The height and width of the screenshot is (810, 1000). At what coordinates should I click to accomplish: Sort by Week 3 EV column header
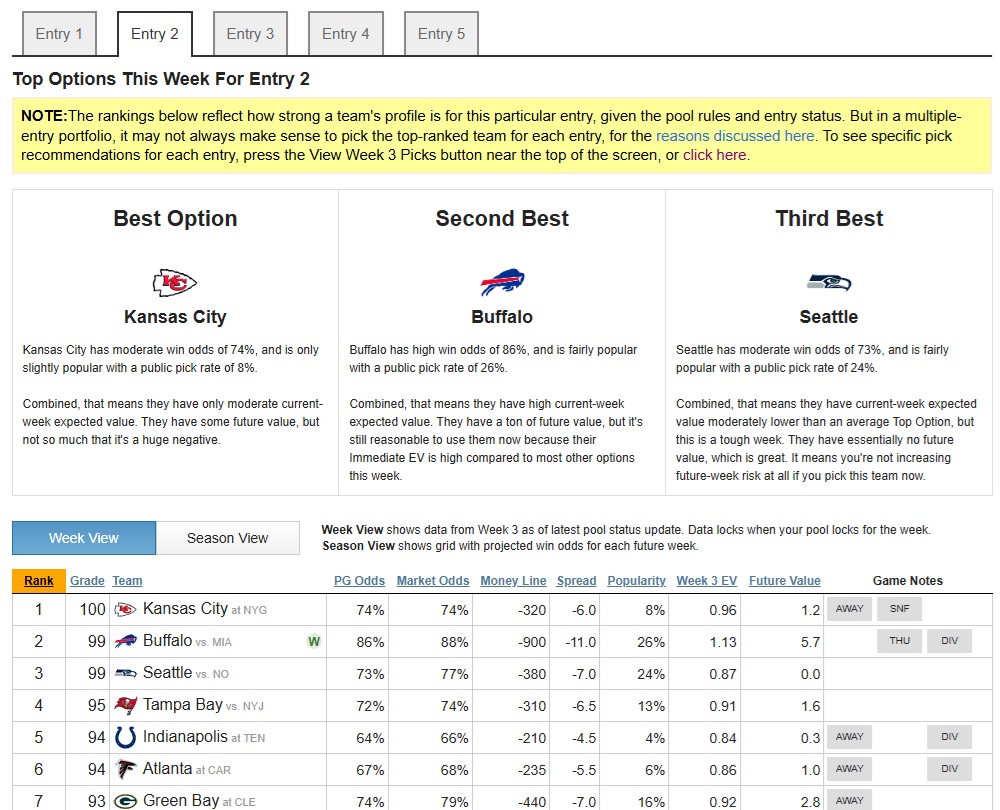pos(706,581)
